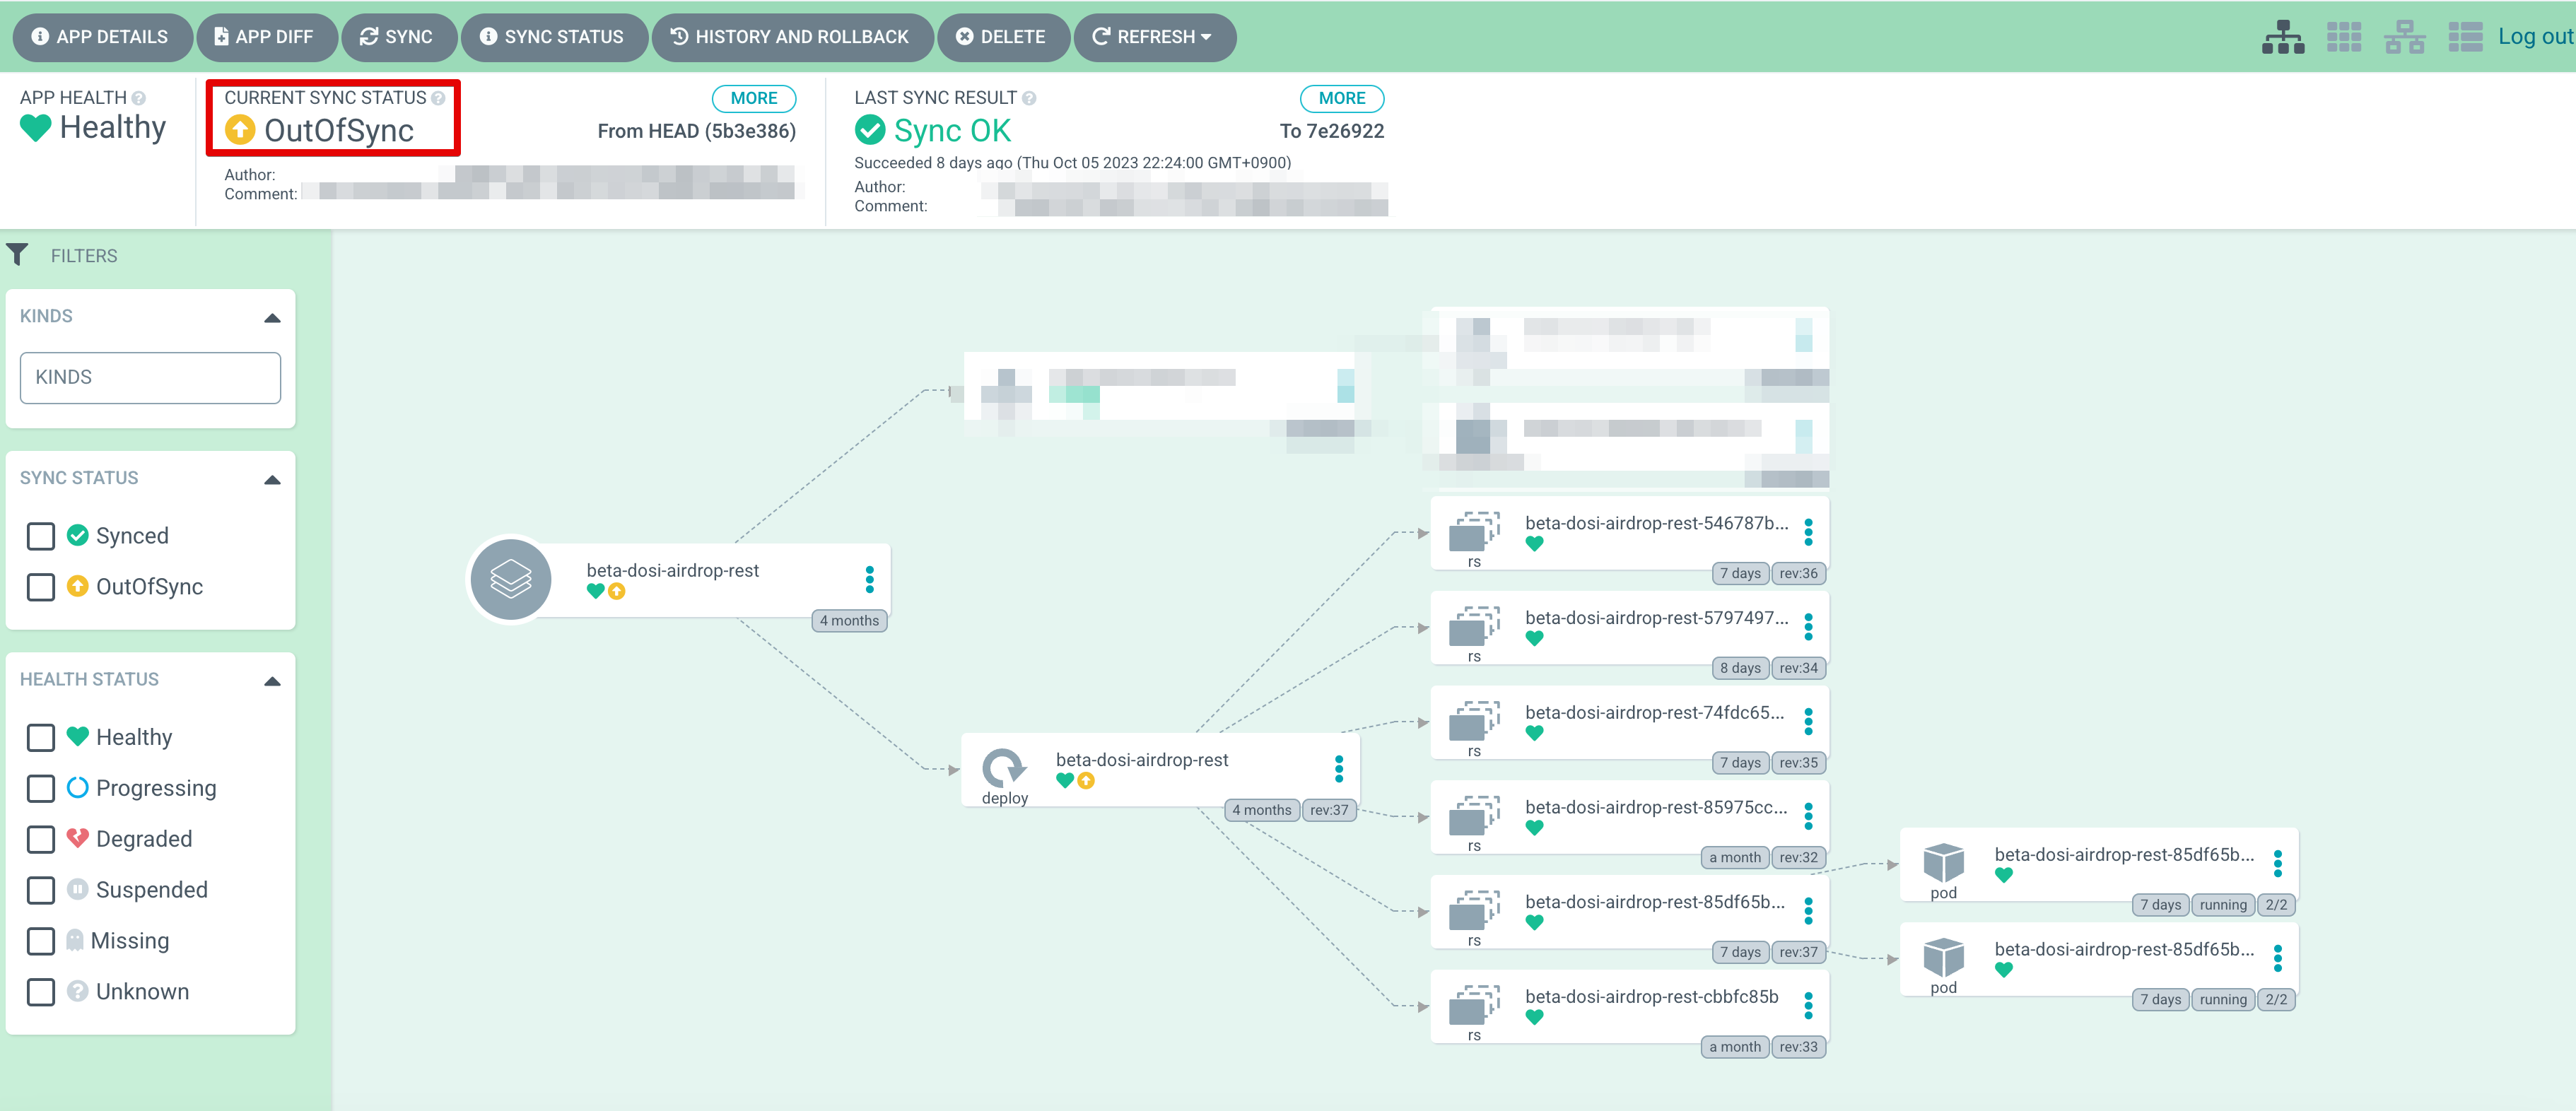This screenshot has width=2576, height=1111.
Task: Click the ReplicaSet icon for beta-dosi-airdrop-rest-74fdc65
Action: coord(1474,721)
